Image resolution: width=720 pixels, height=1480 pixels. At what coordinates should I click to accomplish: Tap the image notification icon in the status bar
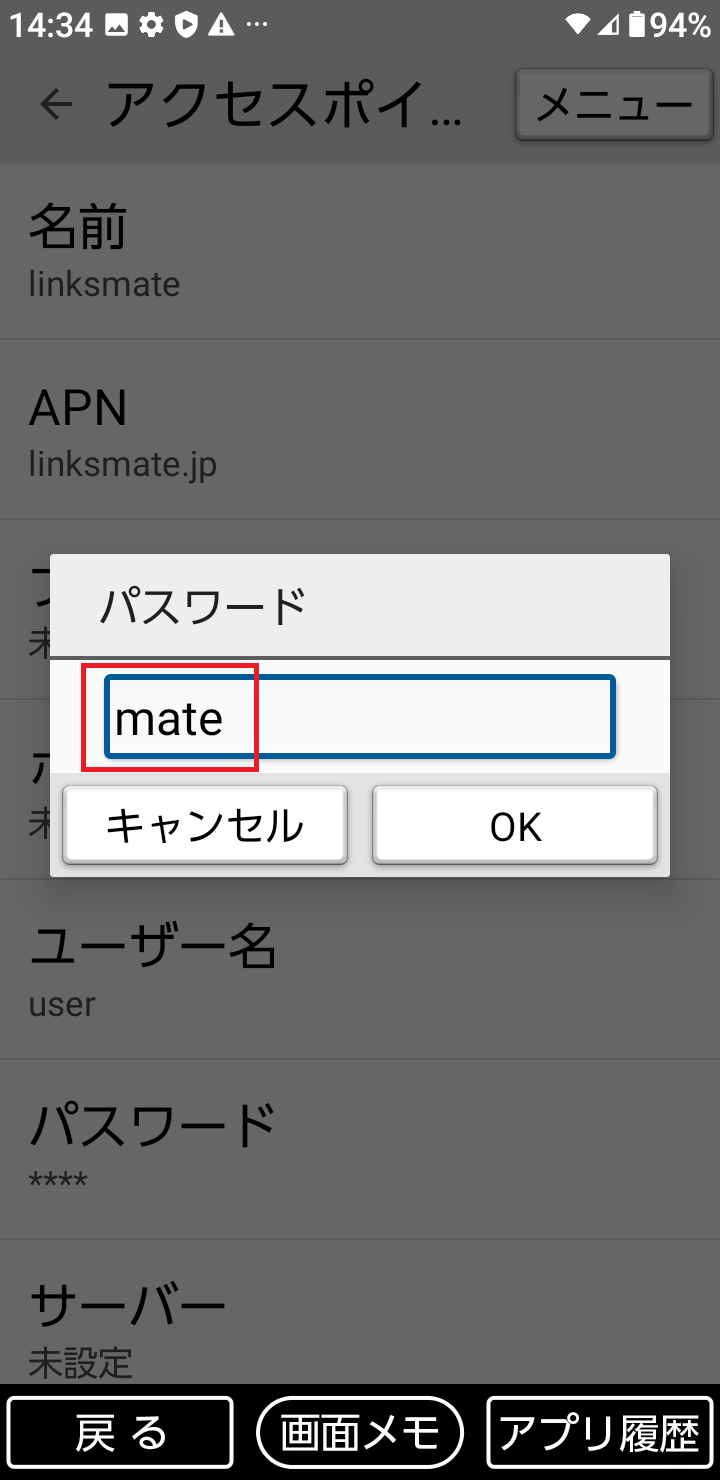(x=117, y=26)
